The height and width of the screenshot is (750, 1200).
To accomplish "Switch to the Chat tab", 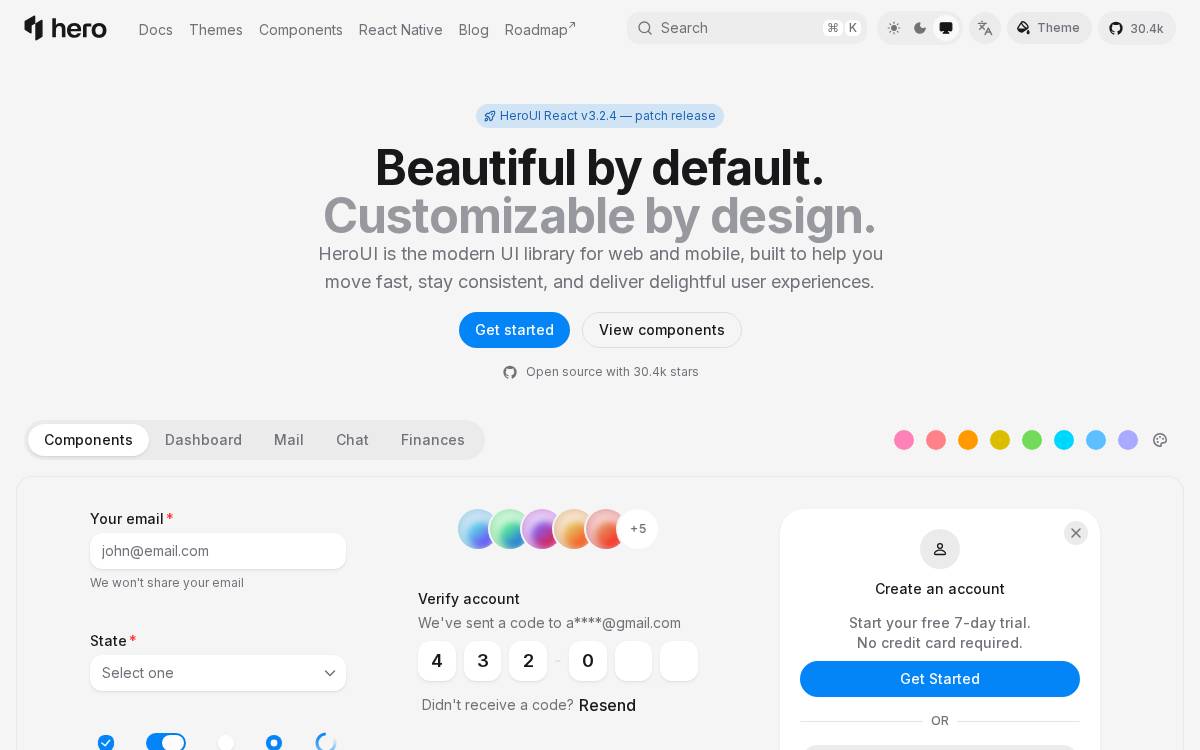I will point(352,440).
